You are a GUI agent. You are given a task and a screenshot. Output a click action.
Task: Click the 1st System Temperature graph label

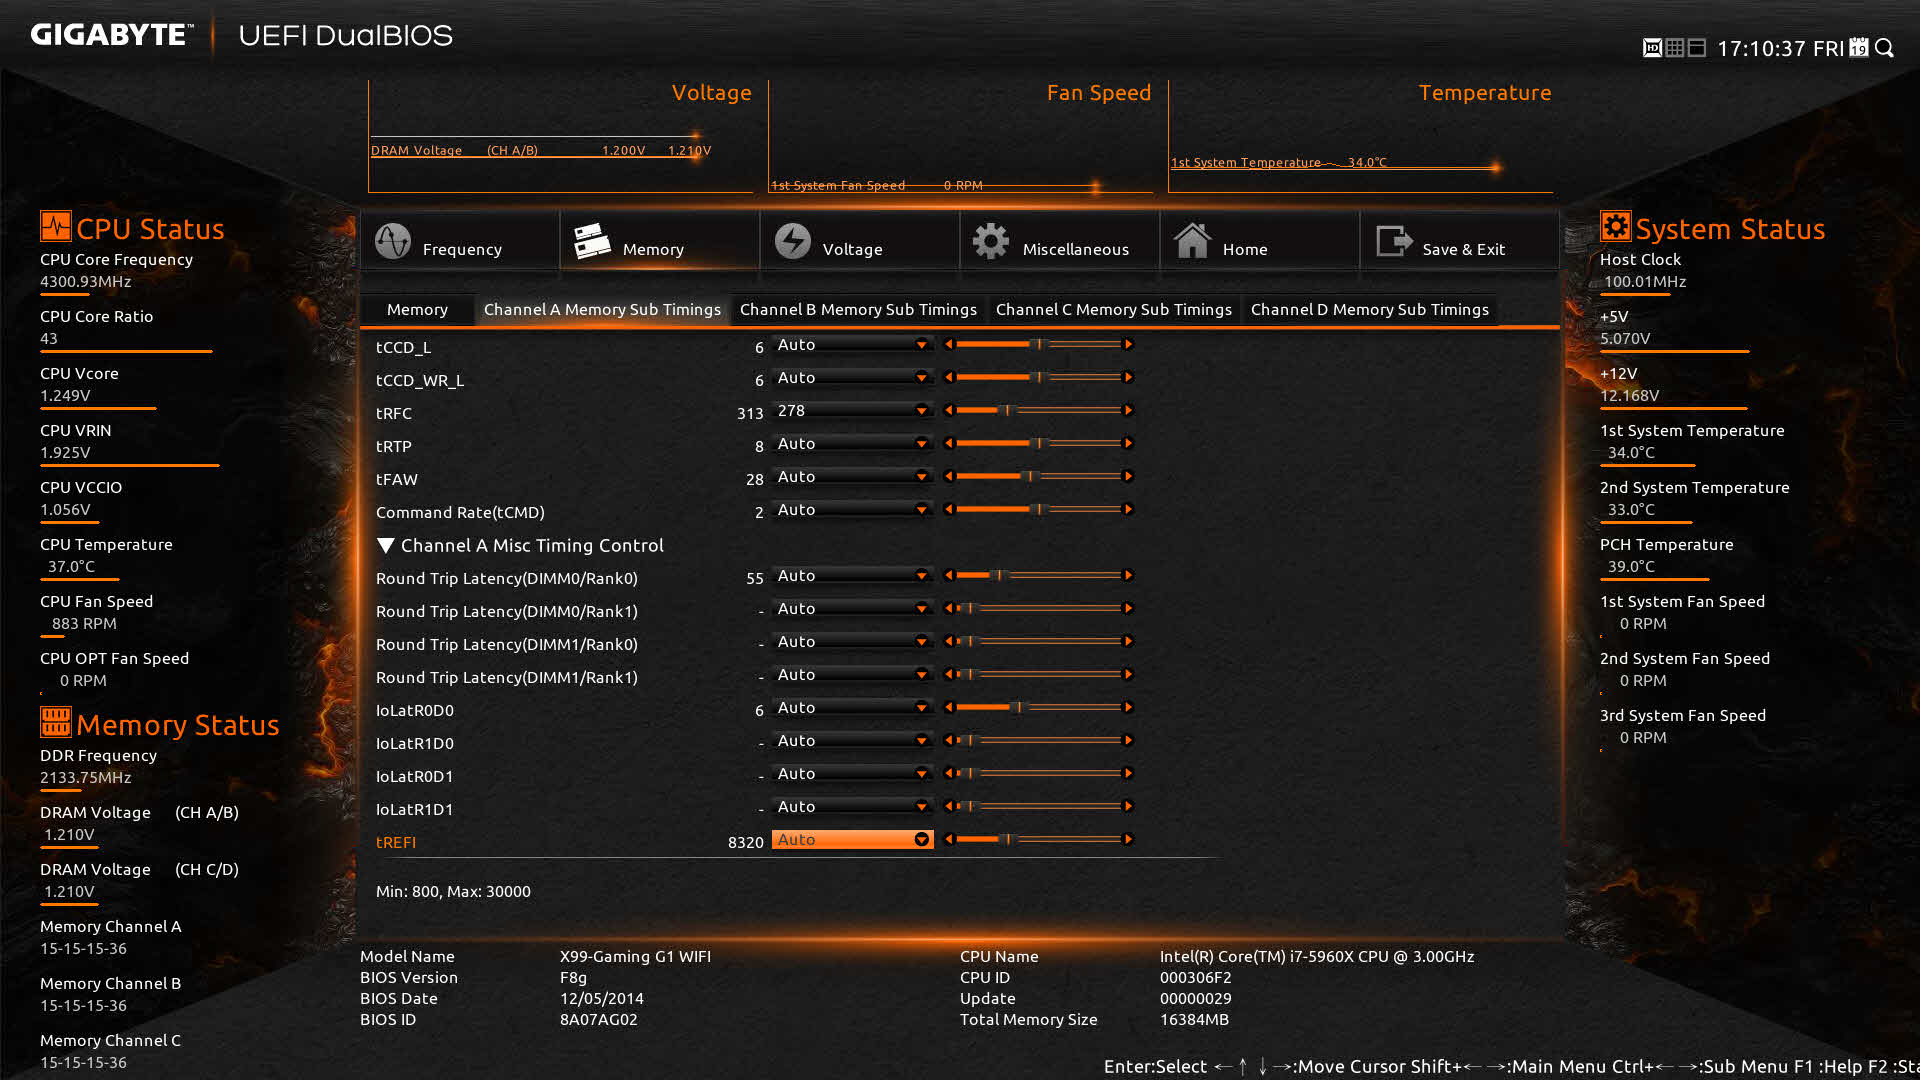pos(1246,162)
